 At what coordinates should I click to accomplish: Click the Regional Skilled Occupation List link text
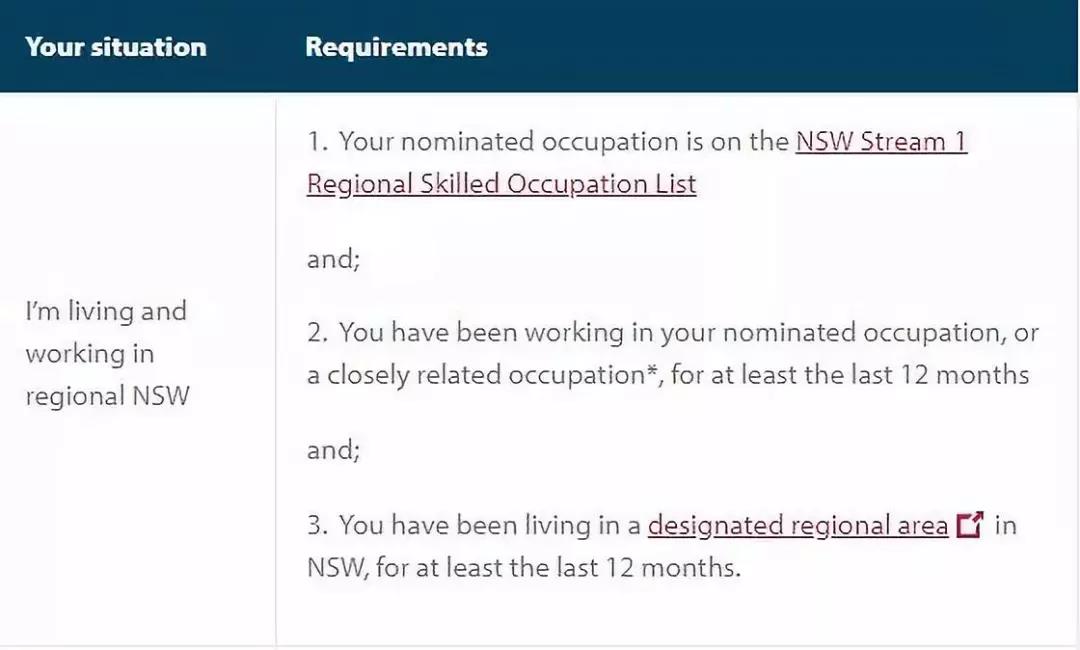[x=501, y=185]
